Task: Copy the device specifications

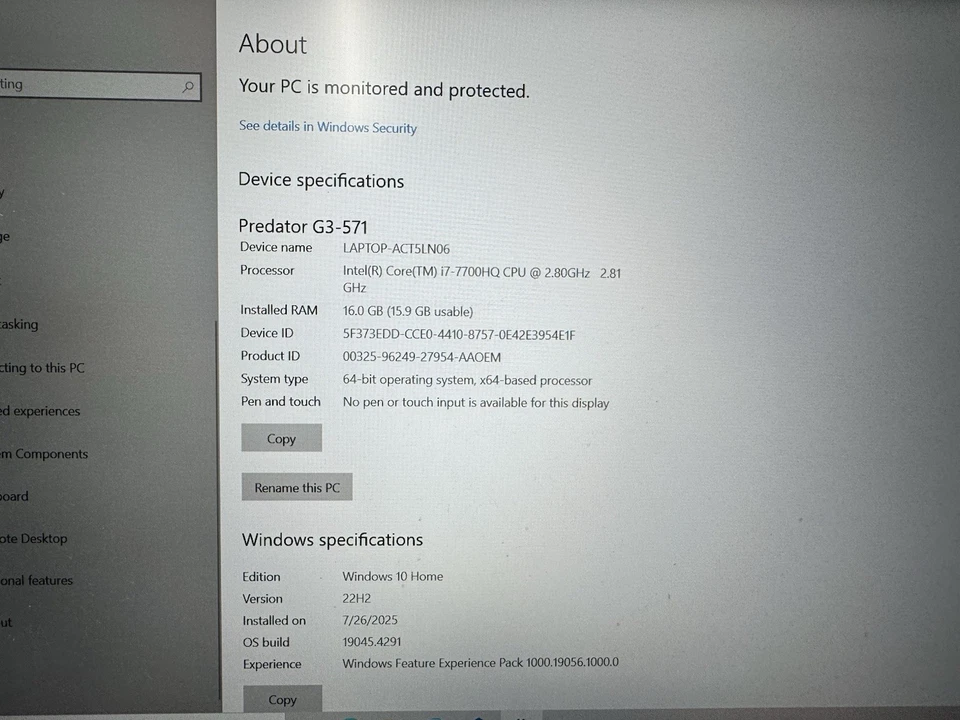Action: pyautogui.click(x=281, y=437)
